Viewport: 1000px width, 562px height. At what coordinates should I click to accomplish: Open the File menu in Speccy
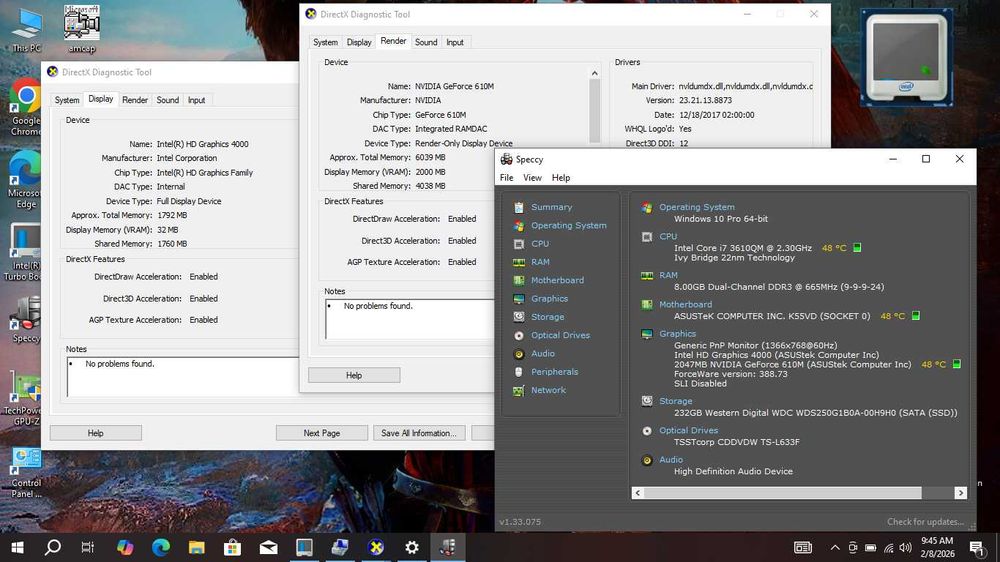(x=506, y=178)
